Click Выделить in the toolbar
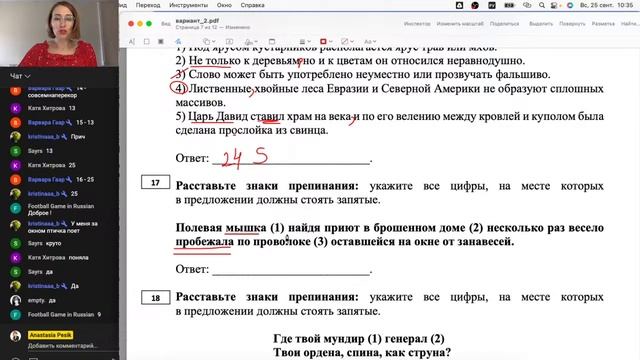 point(541,24)
